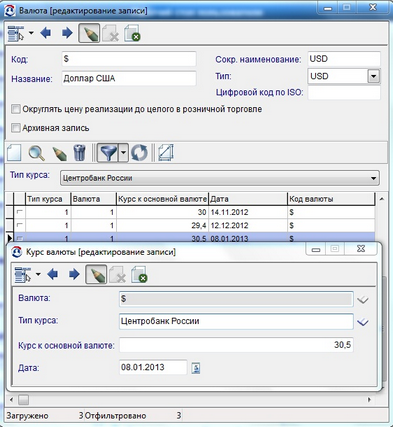Click the copy pages icon in rates toolbar
The image size is (393, 427).
click(166, 153)
